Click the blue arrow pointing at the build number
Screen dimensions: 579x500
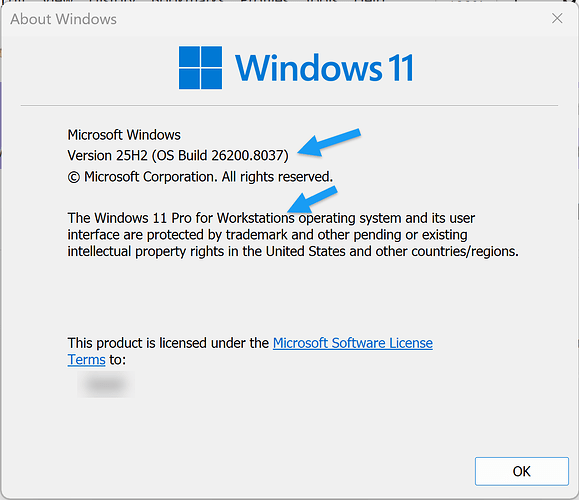[329, 143]
